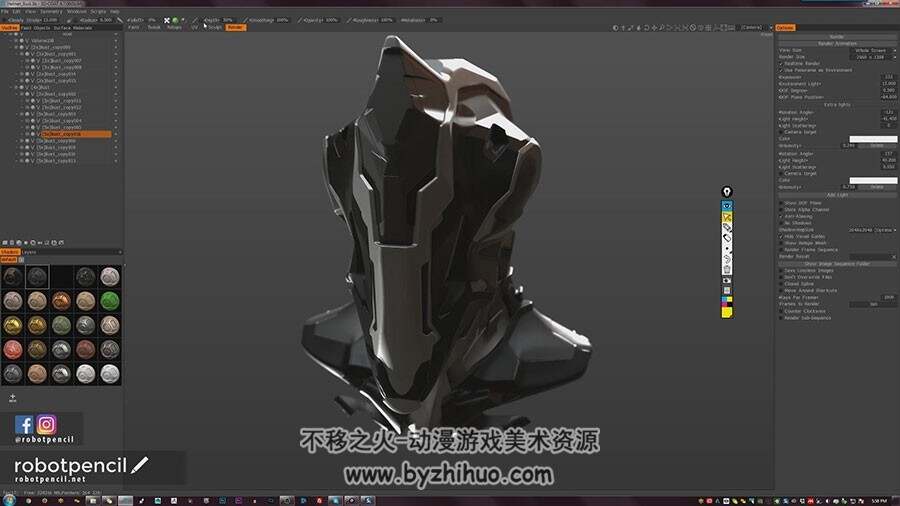900x506 pixels.
Task: Switch to the Retopo room tab
Action: coord(174,28)
